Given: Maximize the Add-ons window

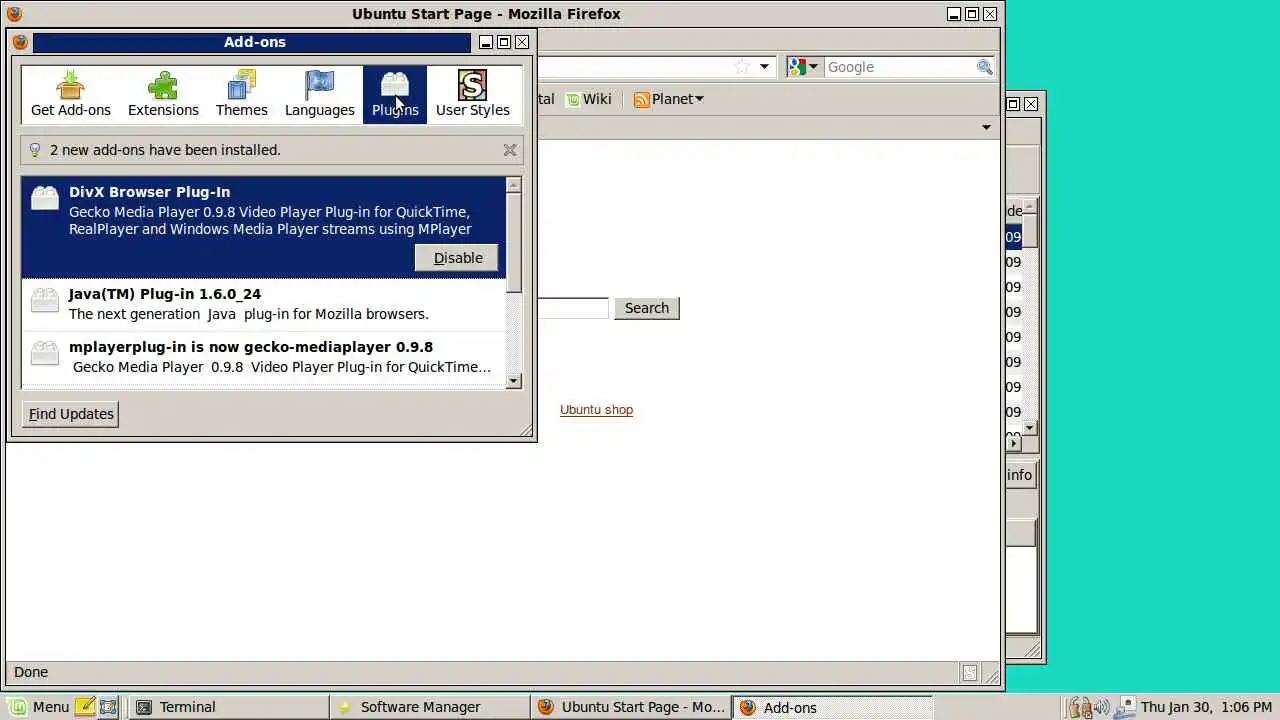Looking at the screenshot, I should 504,42.
